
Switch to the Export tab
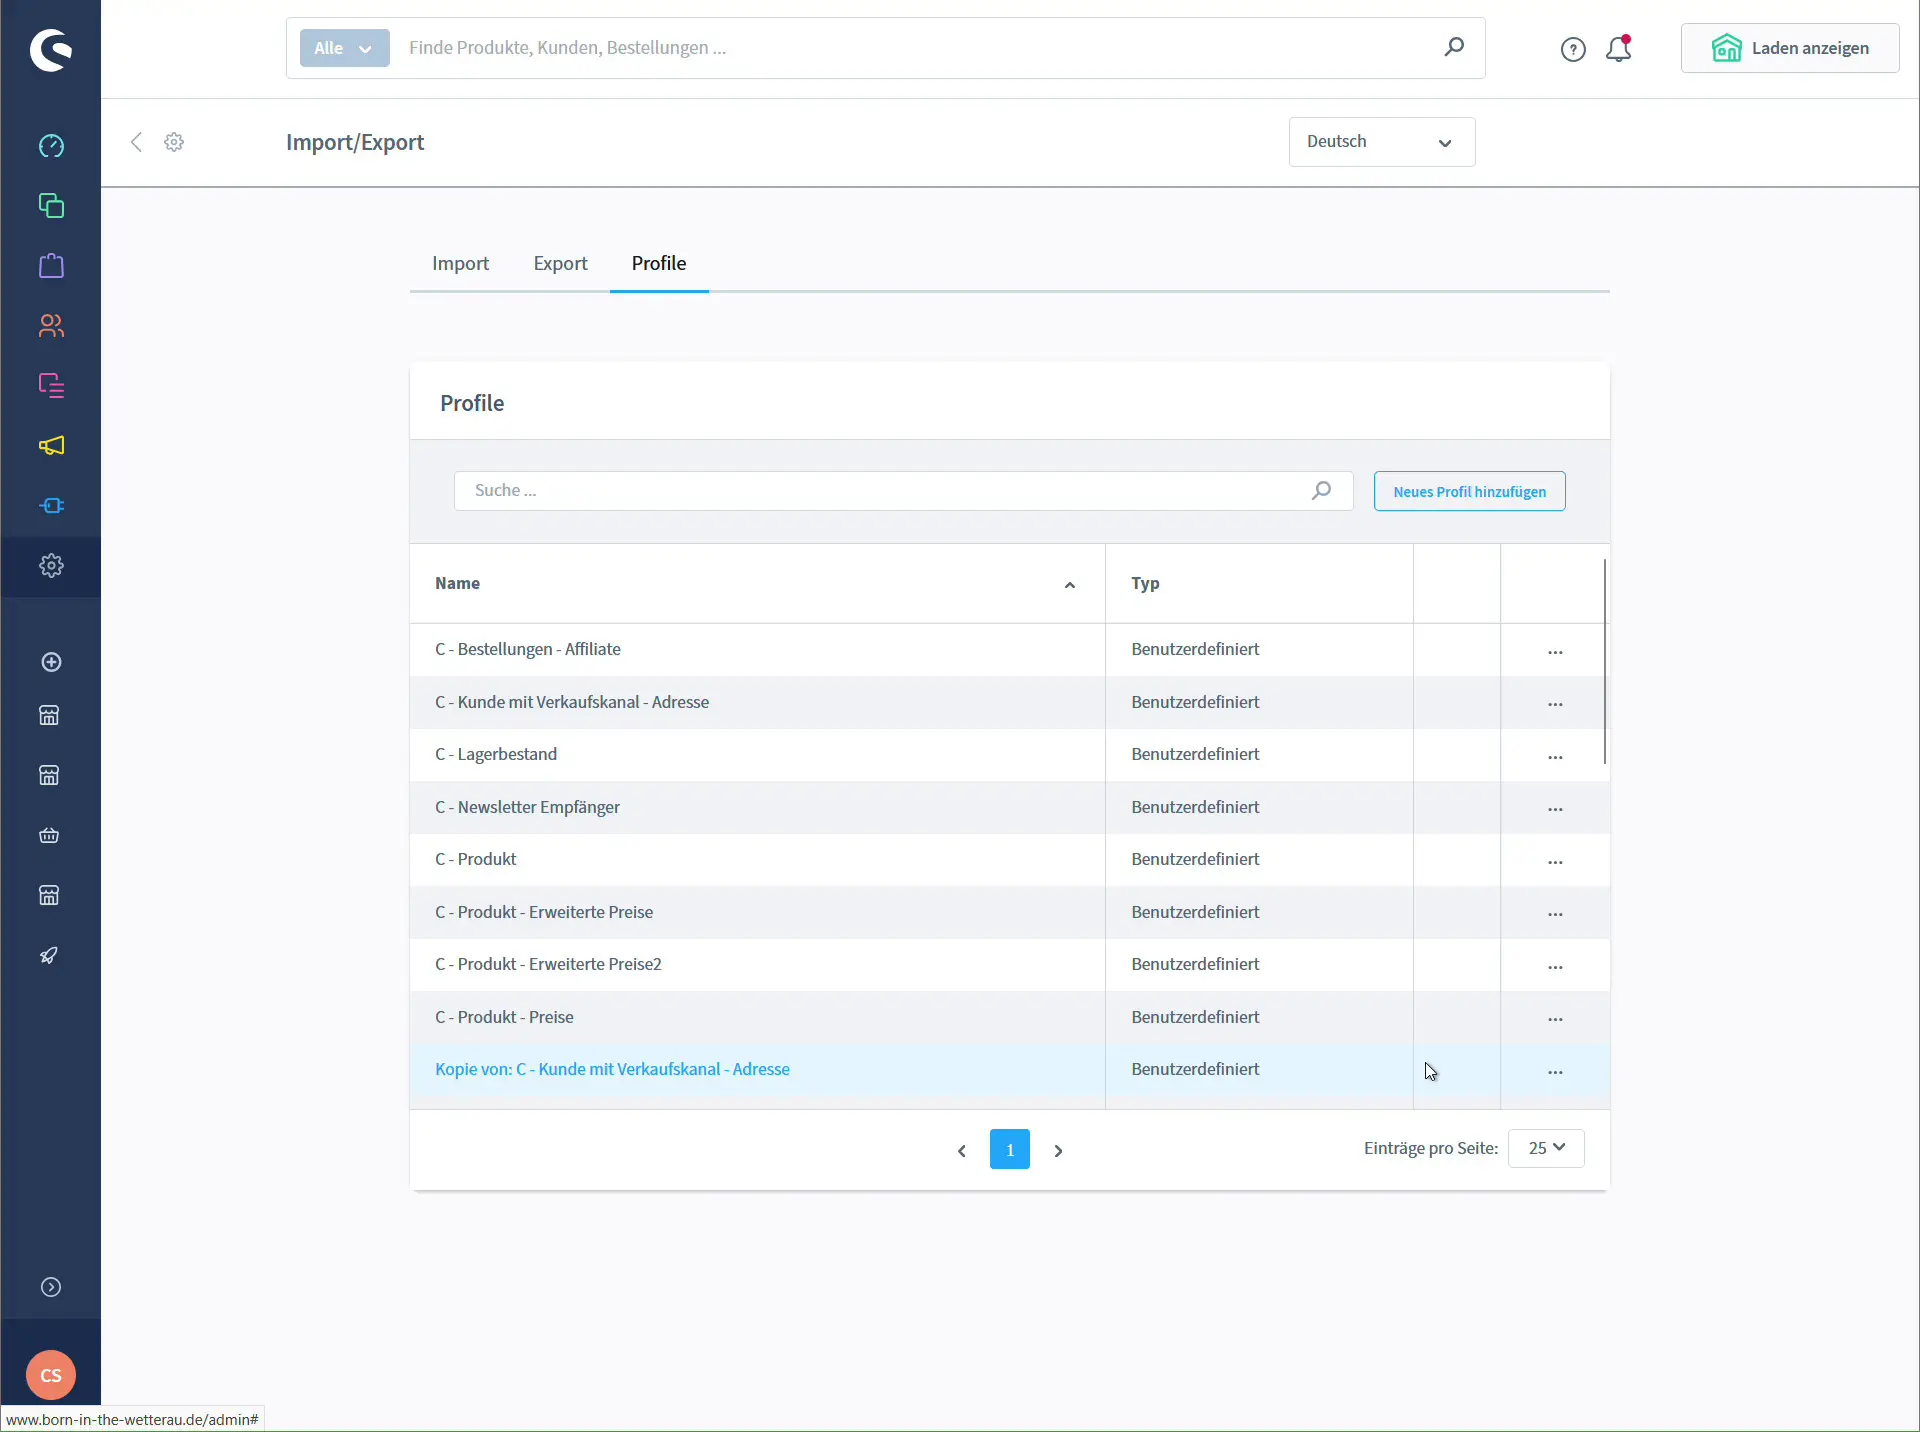point(561,264)
